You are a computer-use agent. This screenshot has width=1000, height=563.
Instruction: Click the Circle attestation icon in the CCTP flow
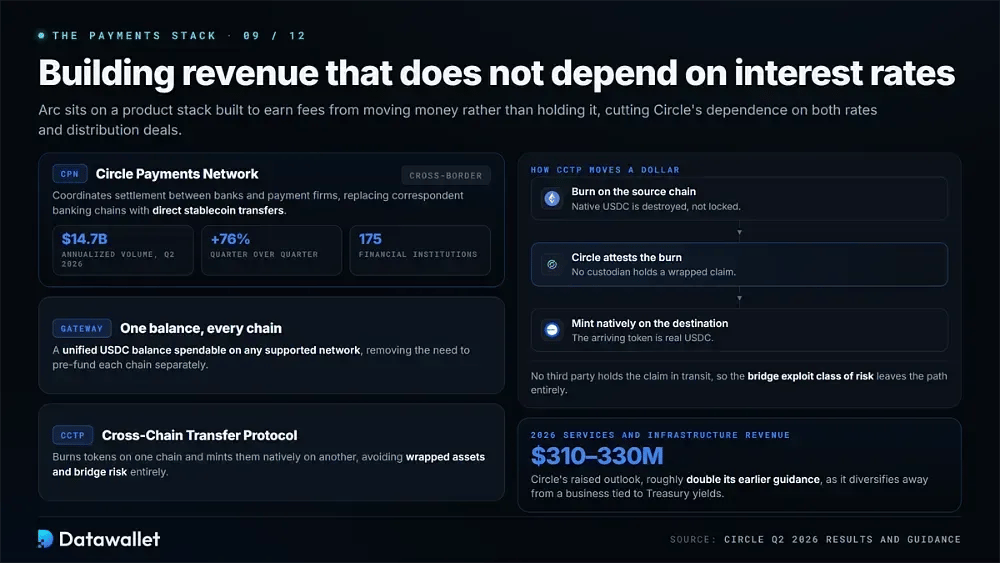(x=552, y=264)
